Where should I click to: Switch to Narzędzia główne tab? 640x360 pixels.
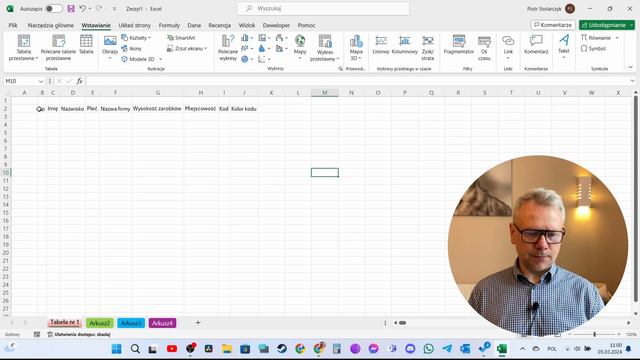coord(51,25)
